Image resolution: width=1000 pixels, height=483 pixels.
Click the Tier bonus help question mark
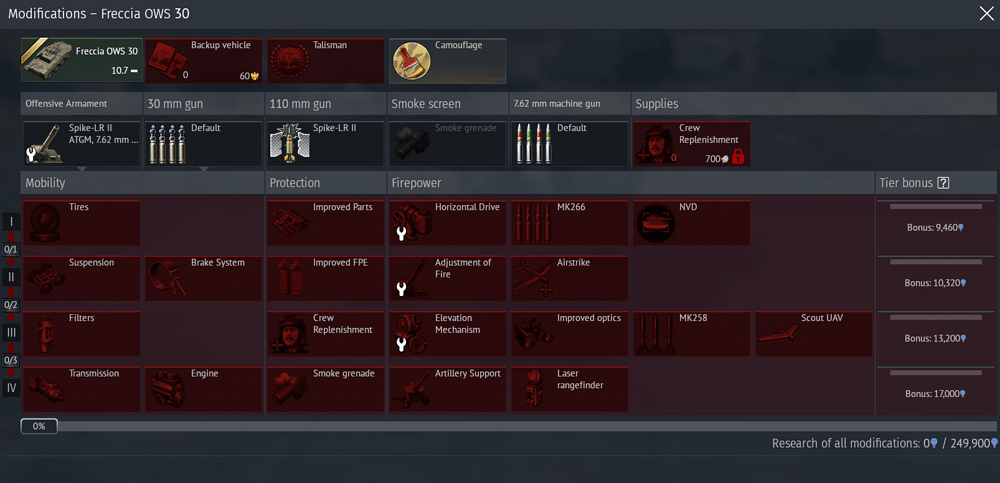pos(944,183)
